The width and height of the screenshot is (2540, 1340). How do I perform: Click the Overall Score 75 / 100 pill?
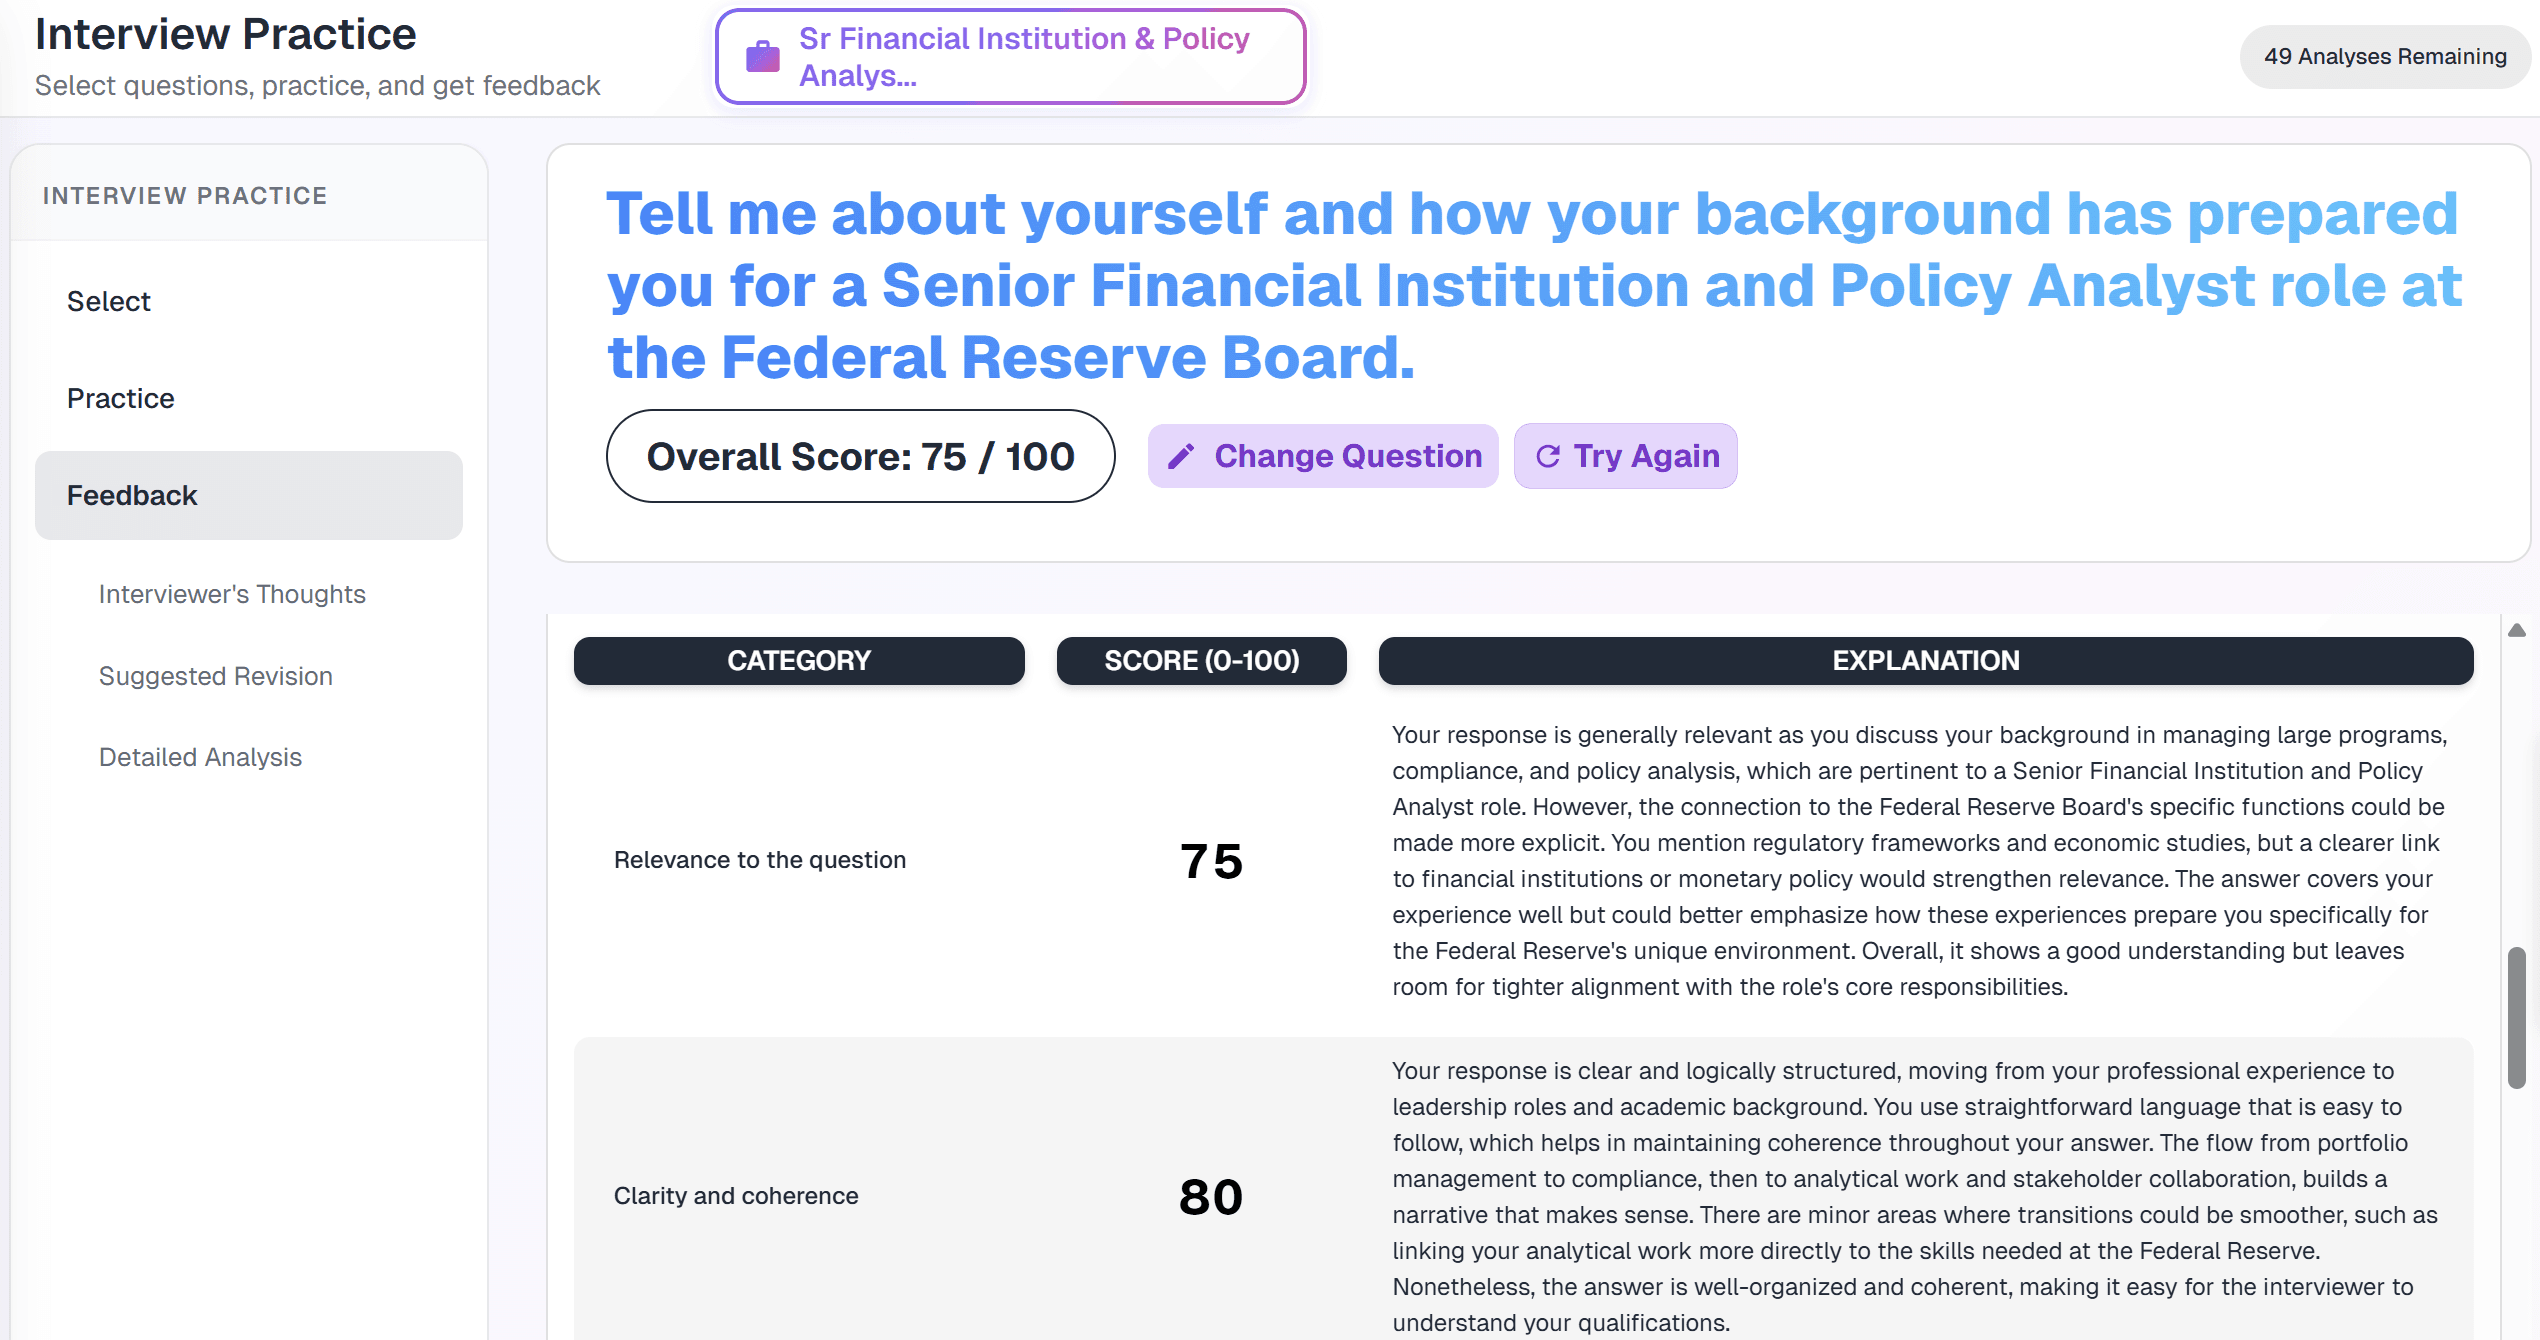click(860, 457)
